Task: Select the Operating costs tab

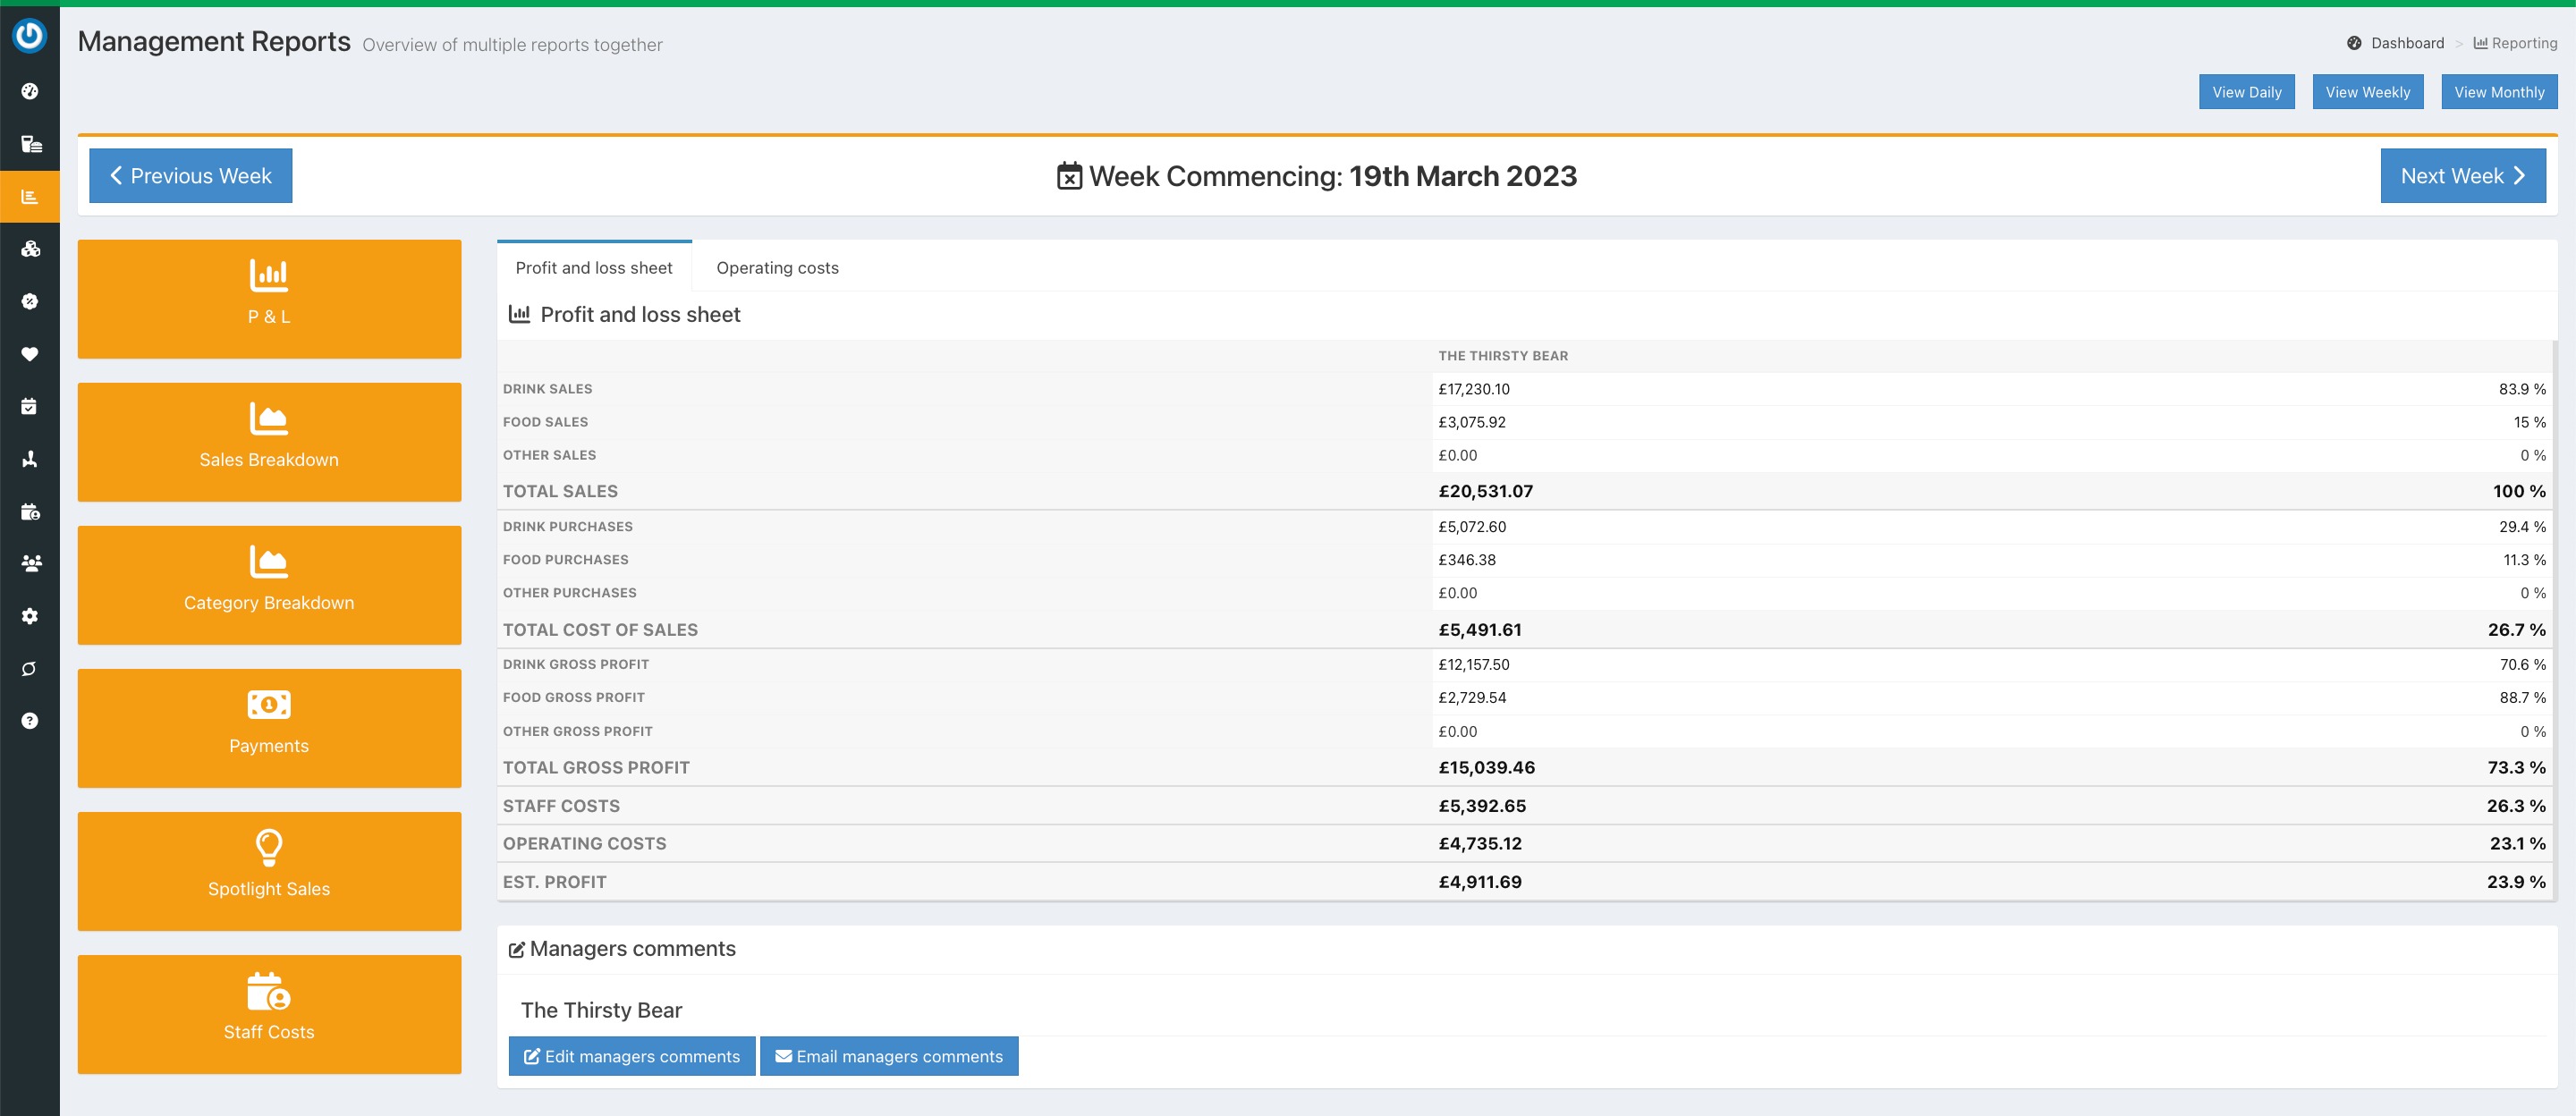Action: click(777, 267)
